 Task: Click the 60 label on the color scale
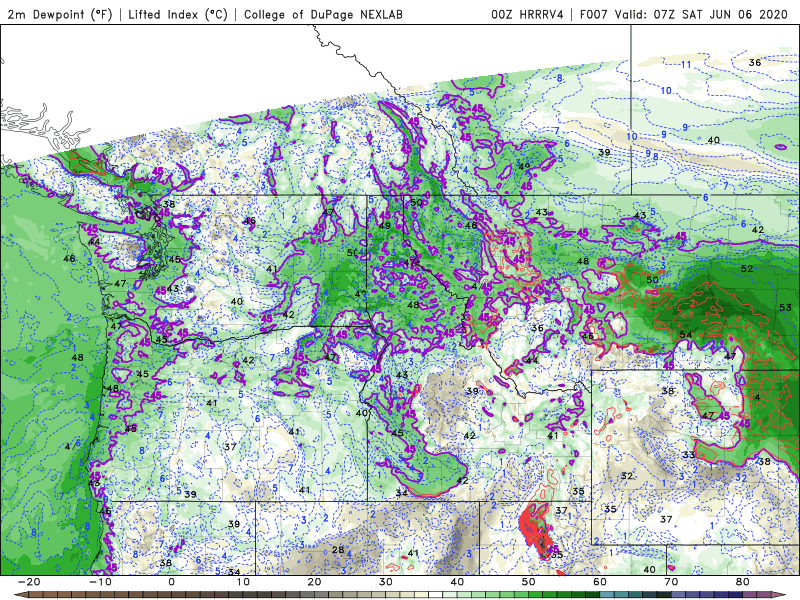[600, 582]
